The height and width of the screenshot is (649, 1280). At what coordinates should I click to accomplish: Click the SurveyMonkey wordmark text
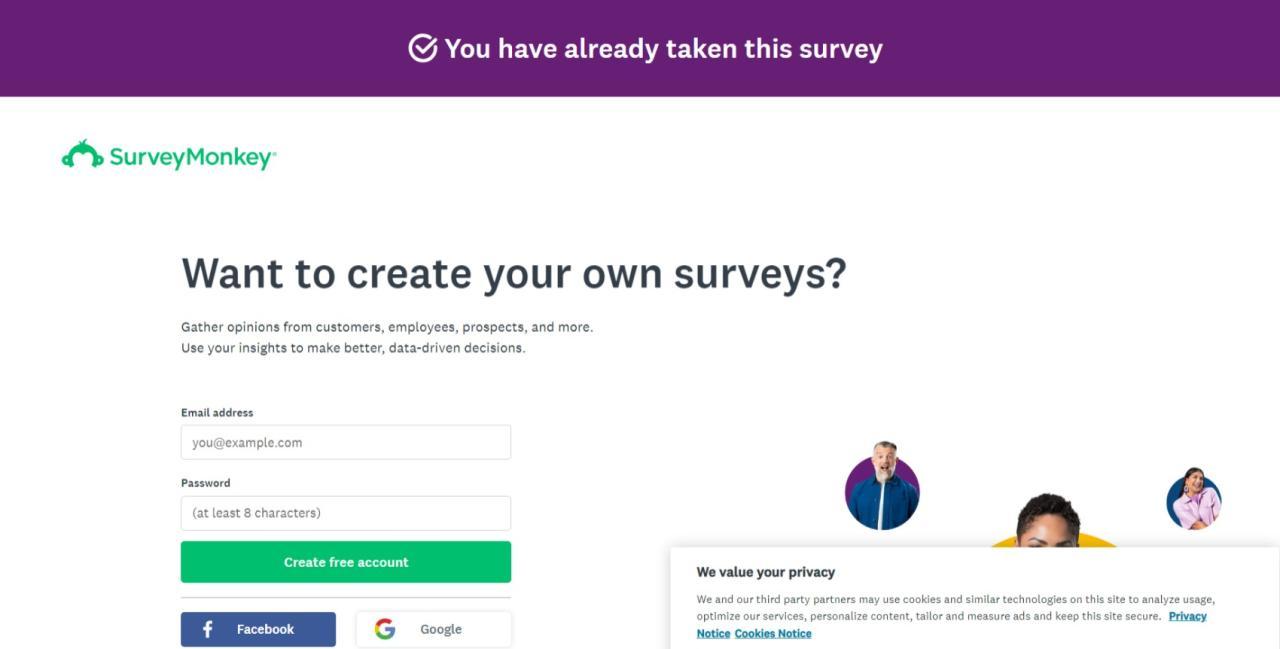pos(192,157)
